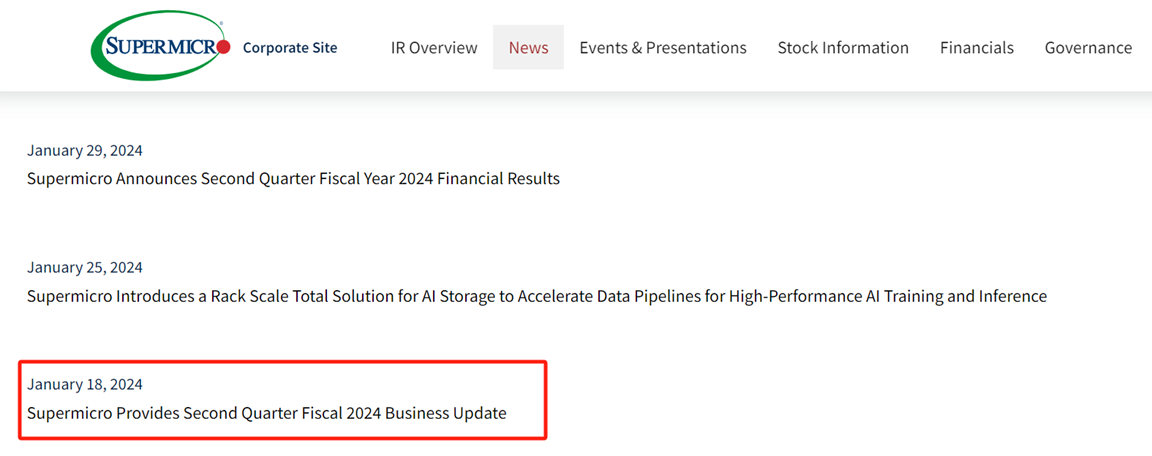Screen dimensions: 1152x456
Task: Expand the Events & Presentations menu
Action: point(663,48)
